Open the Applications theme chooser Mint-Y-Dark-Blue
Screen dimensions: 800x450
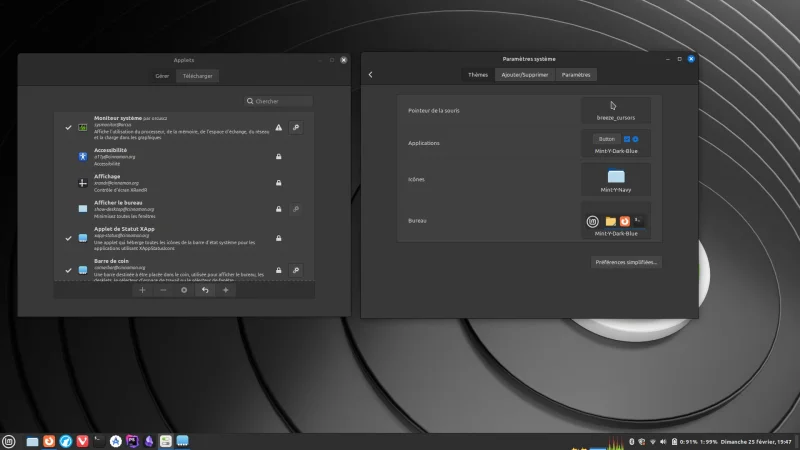[616, 143]
